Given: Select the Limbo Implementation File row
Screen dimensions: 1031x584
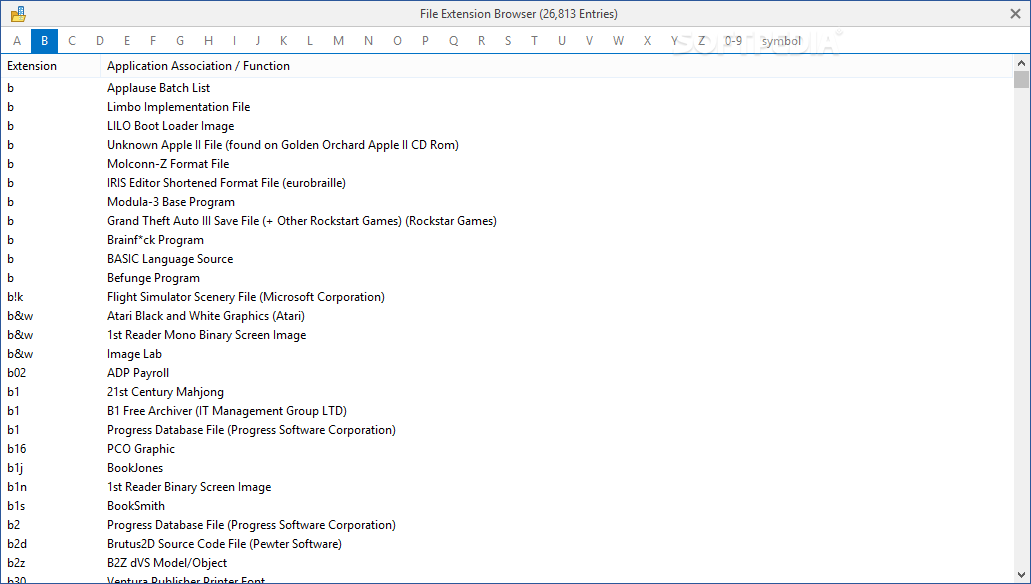Looking at the screenshot, I should click(x=506, y=107).
